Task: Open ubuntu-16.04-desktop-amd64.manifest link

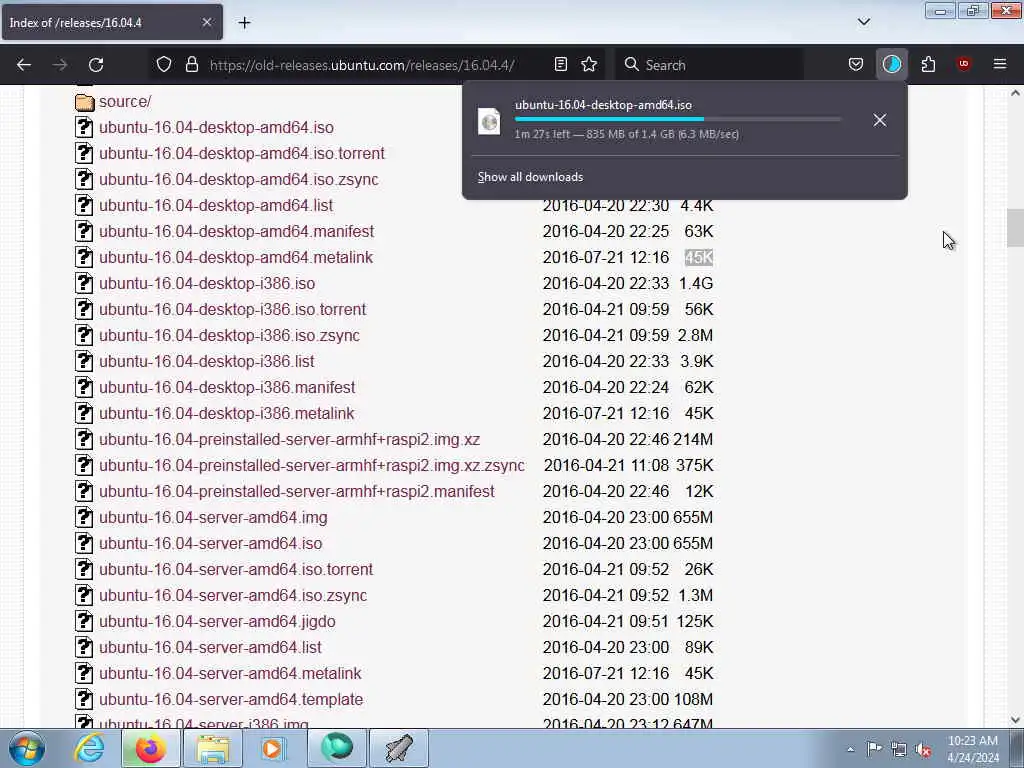Action: click(x=236, y=231)
